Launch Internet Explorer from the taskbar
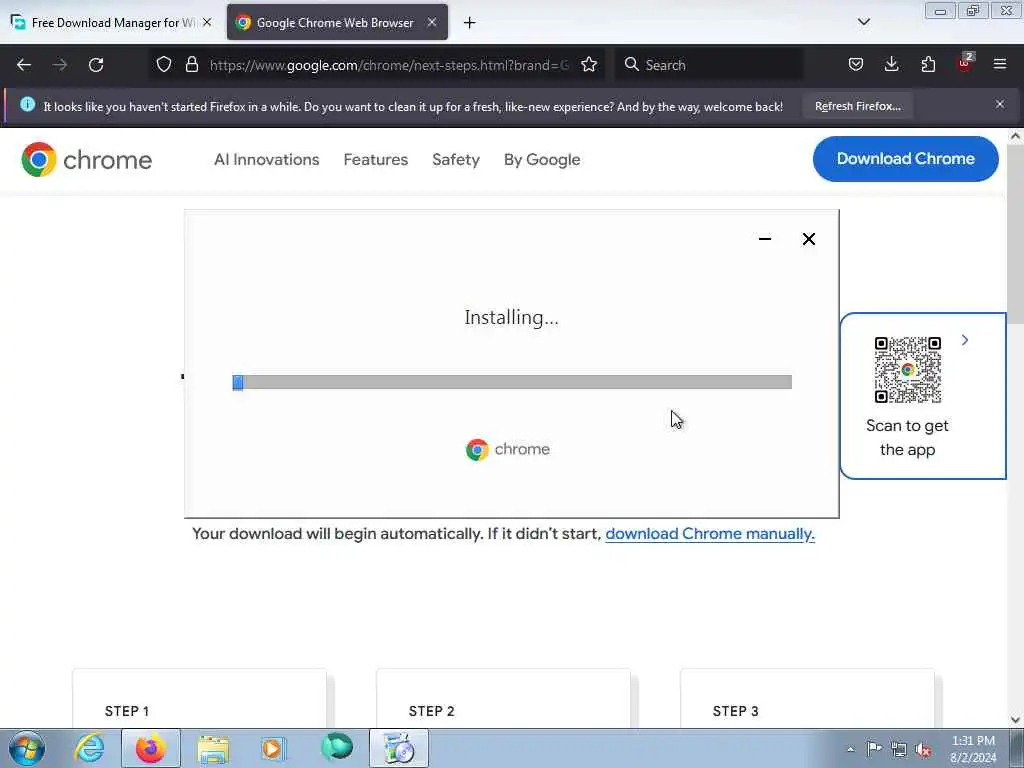Viewport: 1024px width, 768px height. 89,748
